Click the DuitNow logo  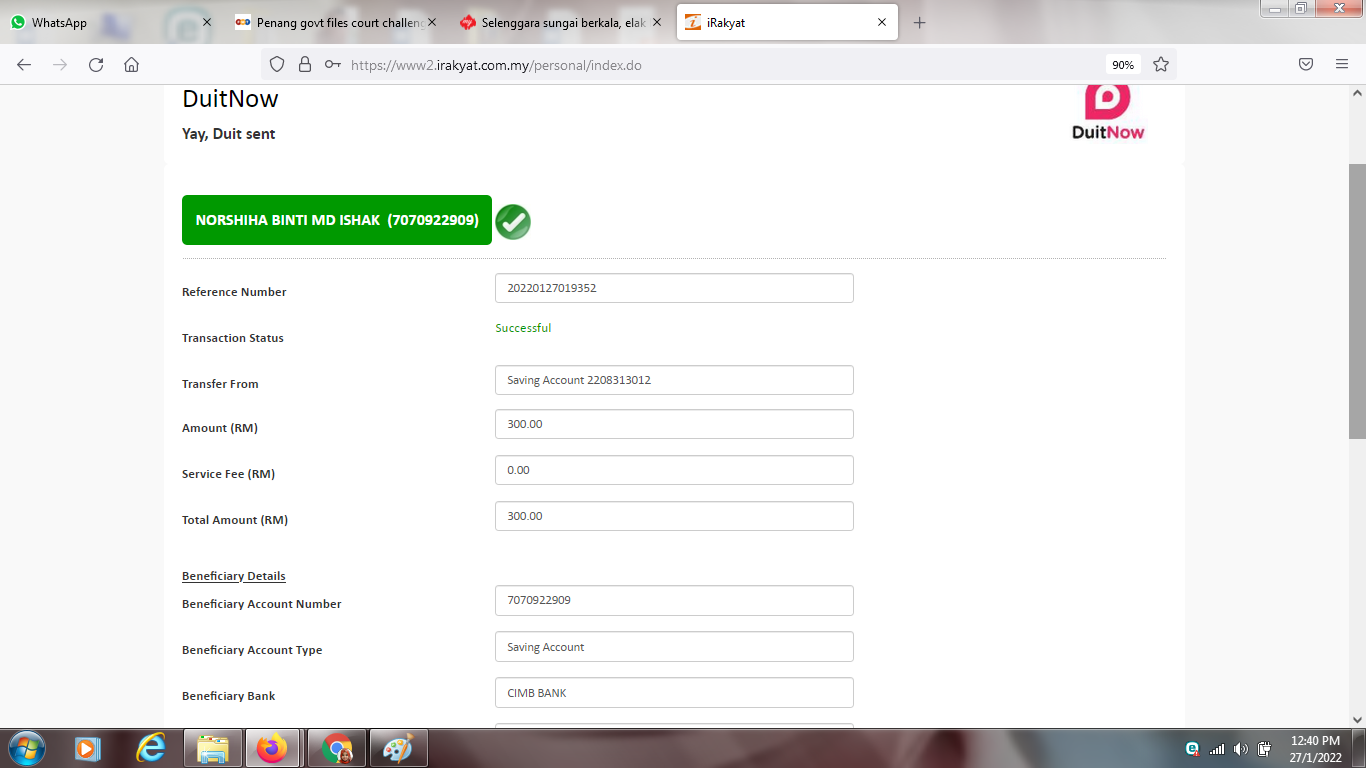[x=1108, y=112]
